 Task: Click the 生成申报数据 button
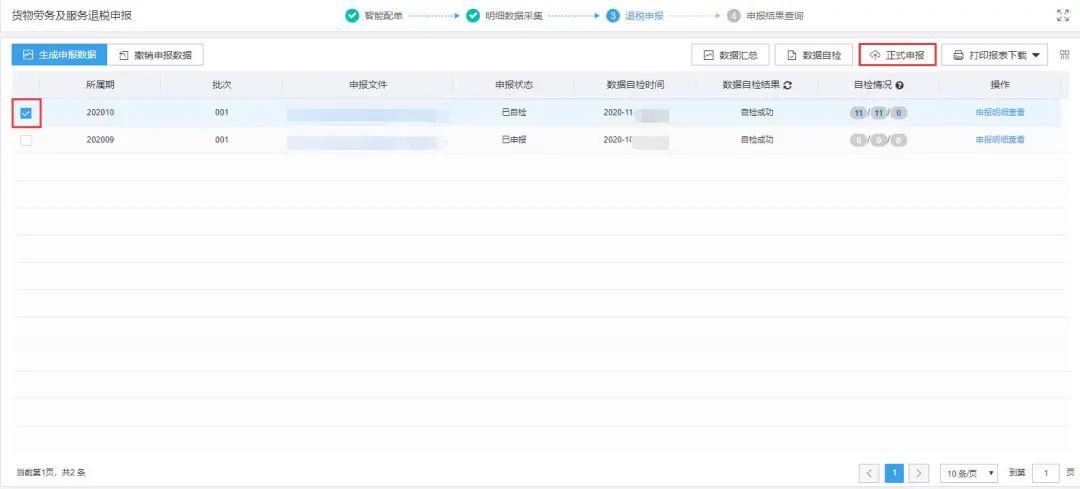(59, 55)
